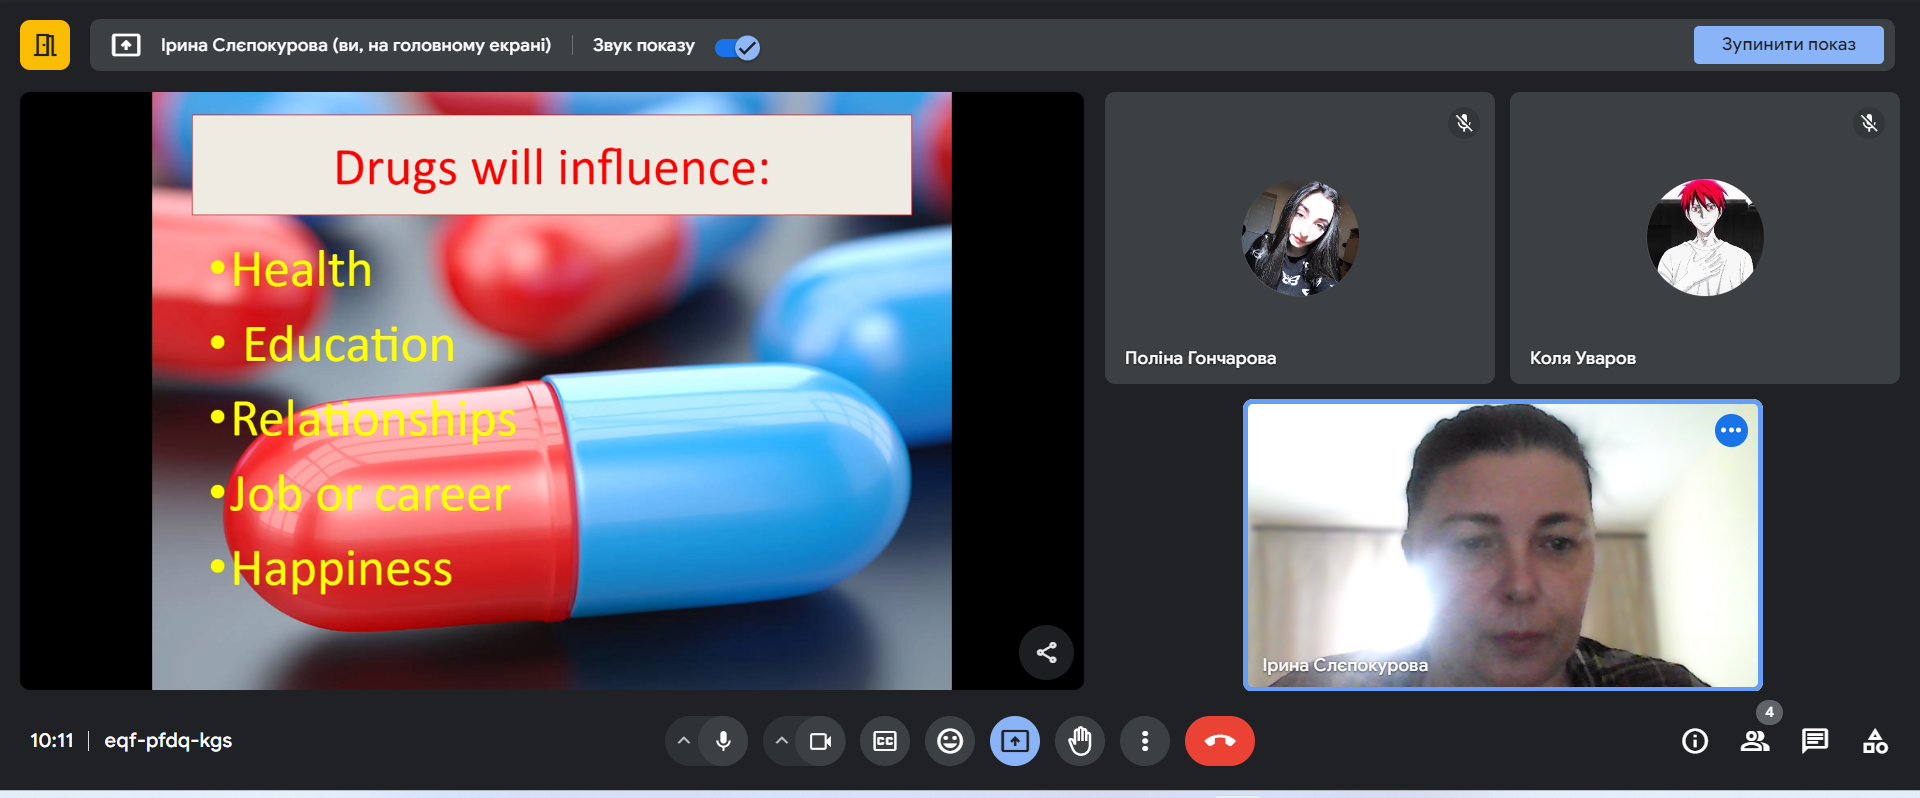Screen dimensions: 1920x798
Task: Toggle the Звук показу switch
Action: 738,47
